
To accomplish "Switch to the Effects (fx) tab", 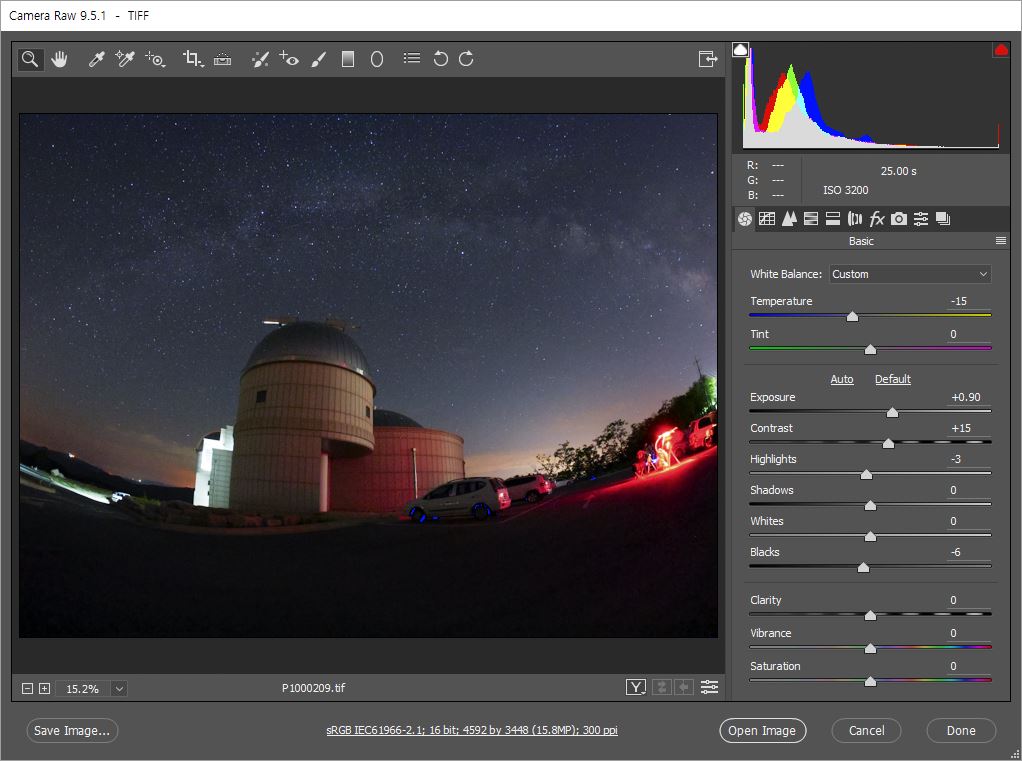I will coord(877,219).
